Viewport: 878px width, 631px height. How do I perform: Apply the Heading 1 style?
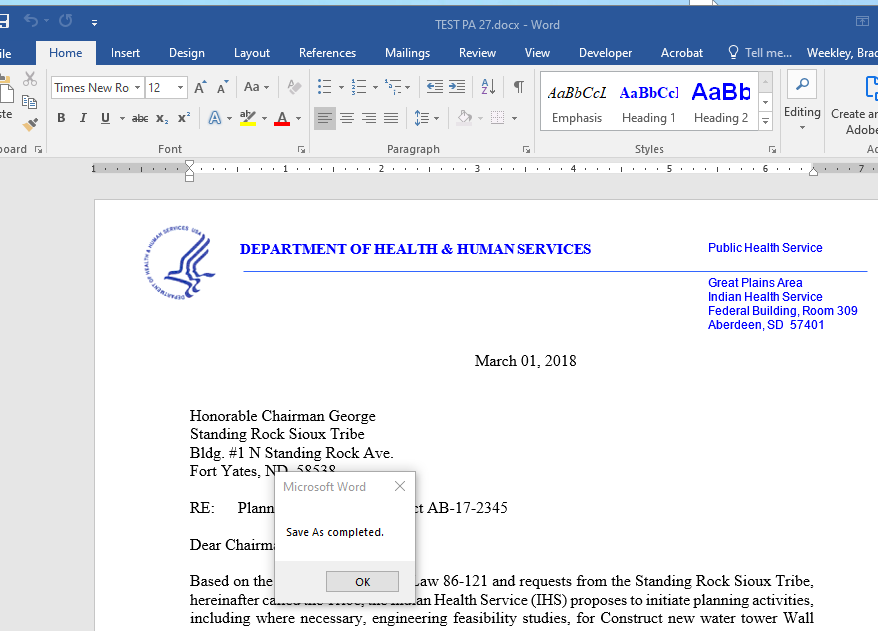click(x=648, y=102)
